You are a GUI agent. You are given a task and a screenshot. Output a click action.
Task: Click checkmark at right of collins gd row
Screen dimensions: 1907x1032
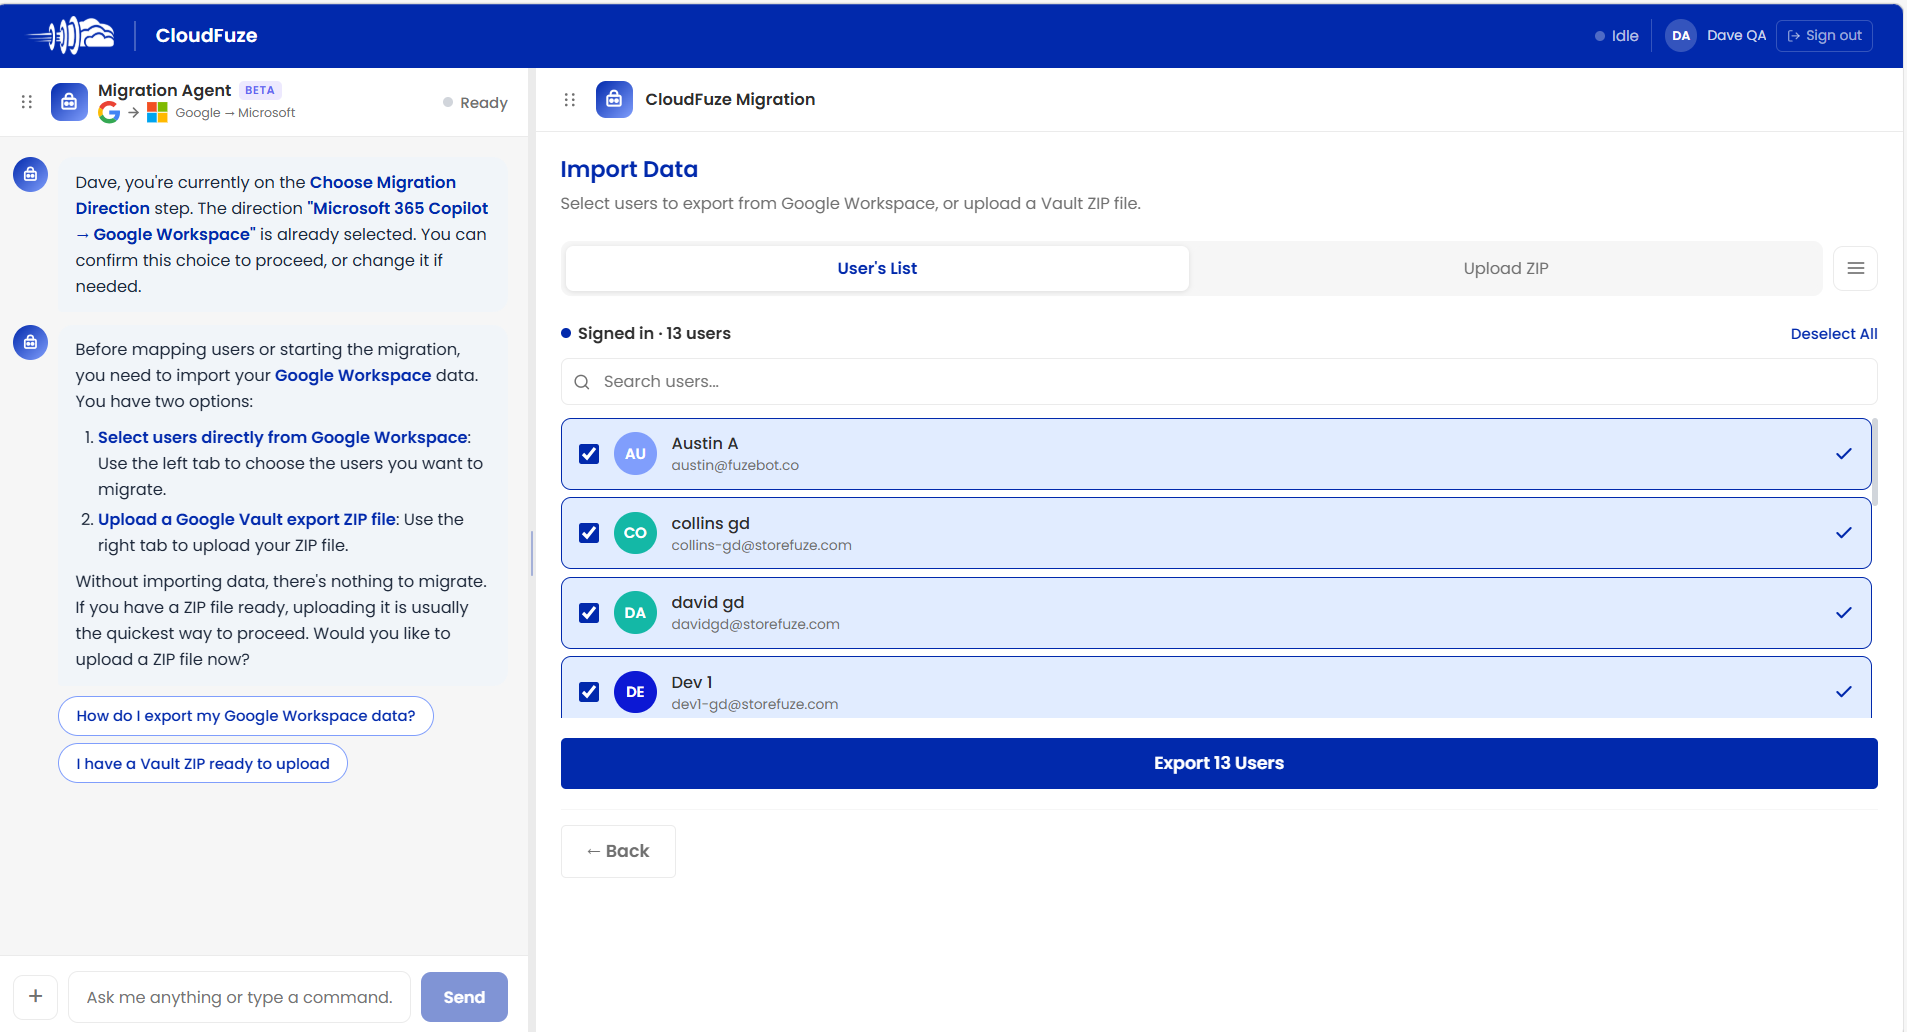click(1844, 533)
